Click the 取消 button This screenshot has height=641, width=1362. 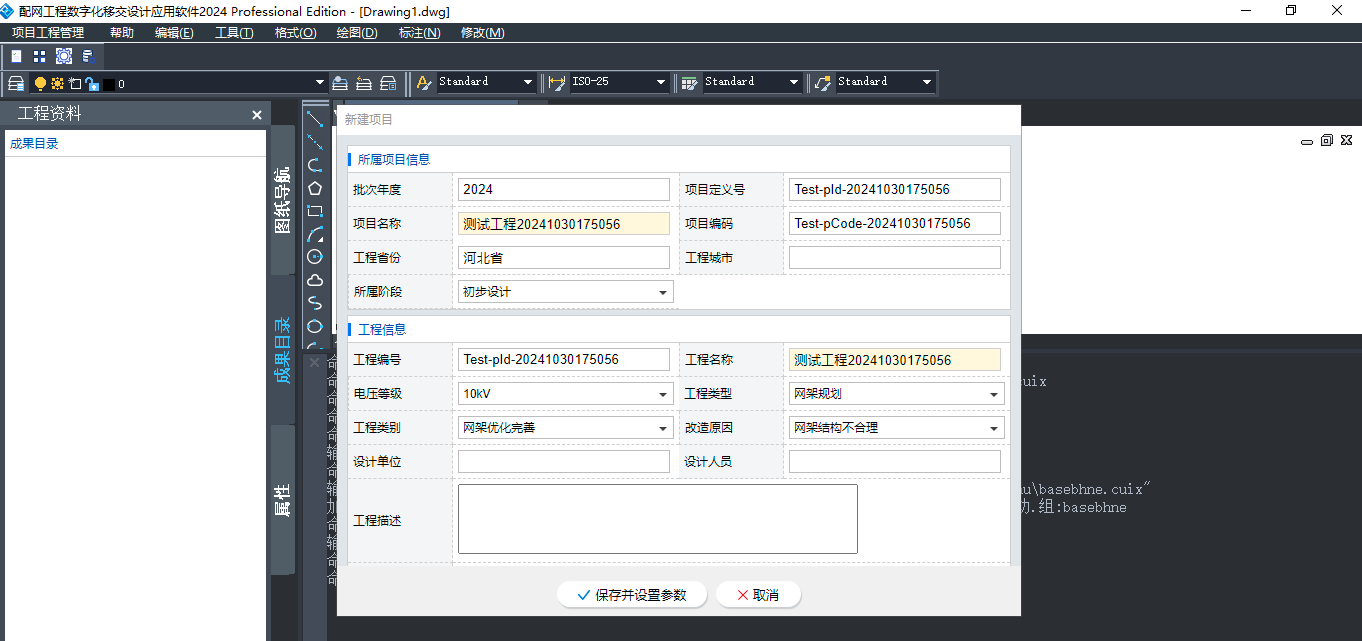click(757, 595)
